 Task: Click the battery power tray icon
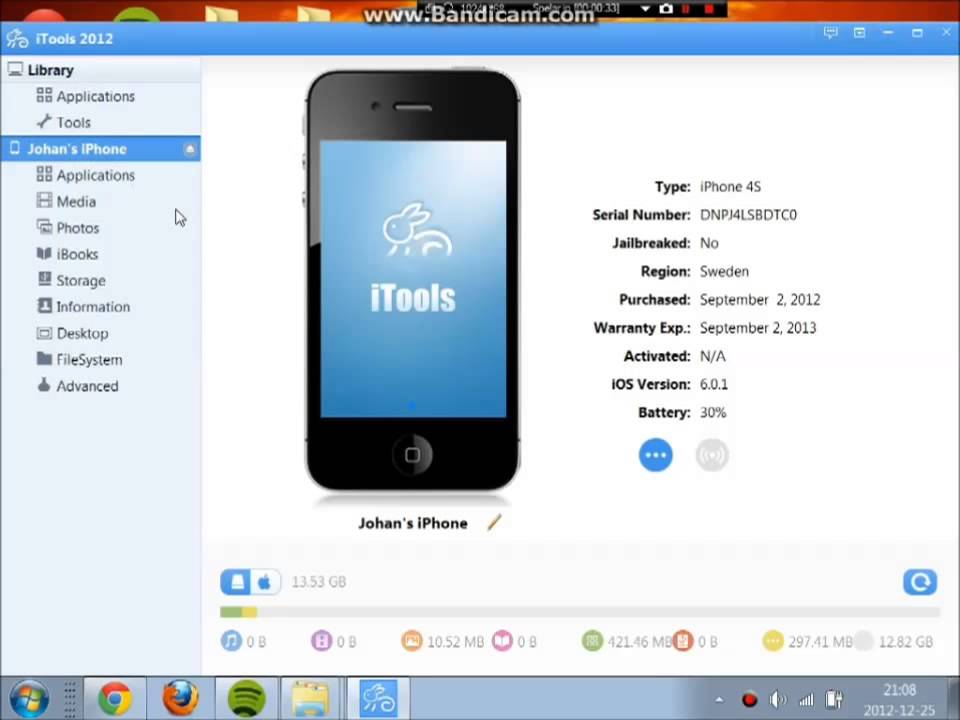(834, 699)
